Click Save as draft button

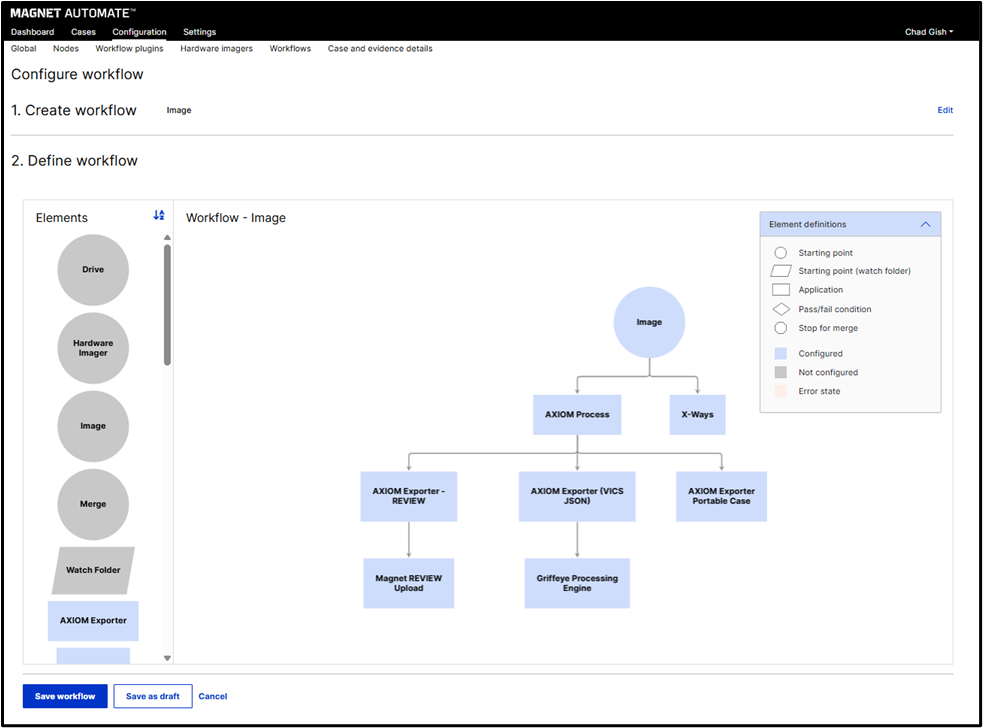[153, 696]
